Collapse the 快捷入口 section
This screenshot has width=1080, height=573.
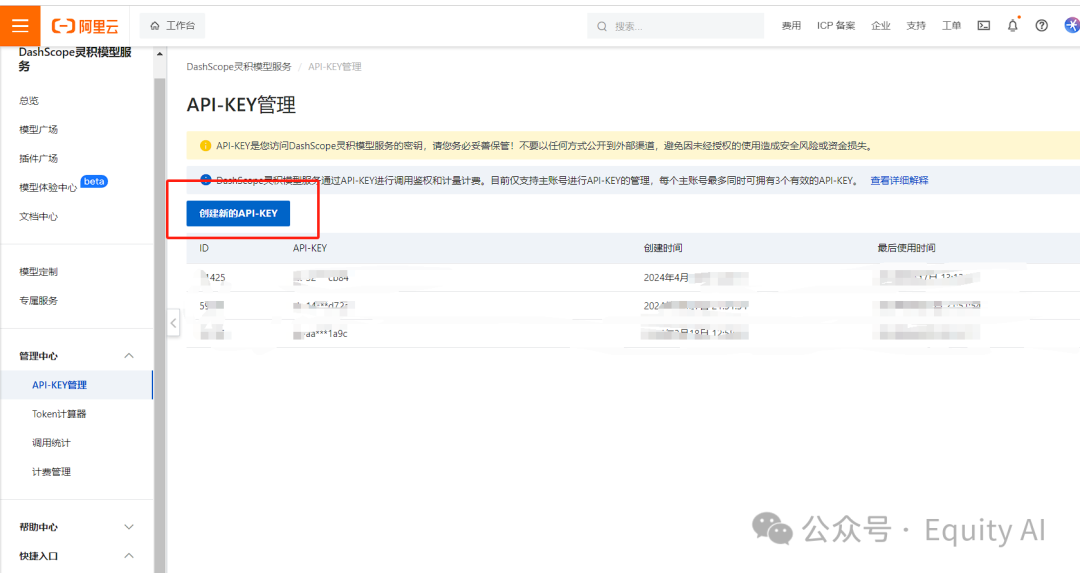[x=128, y=556]
